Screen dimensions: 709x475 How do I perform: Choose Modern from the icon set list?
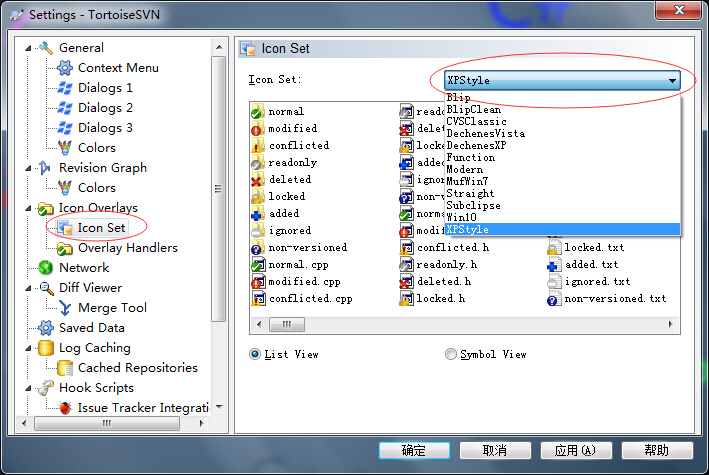(562, 169)
